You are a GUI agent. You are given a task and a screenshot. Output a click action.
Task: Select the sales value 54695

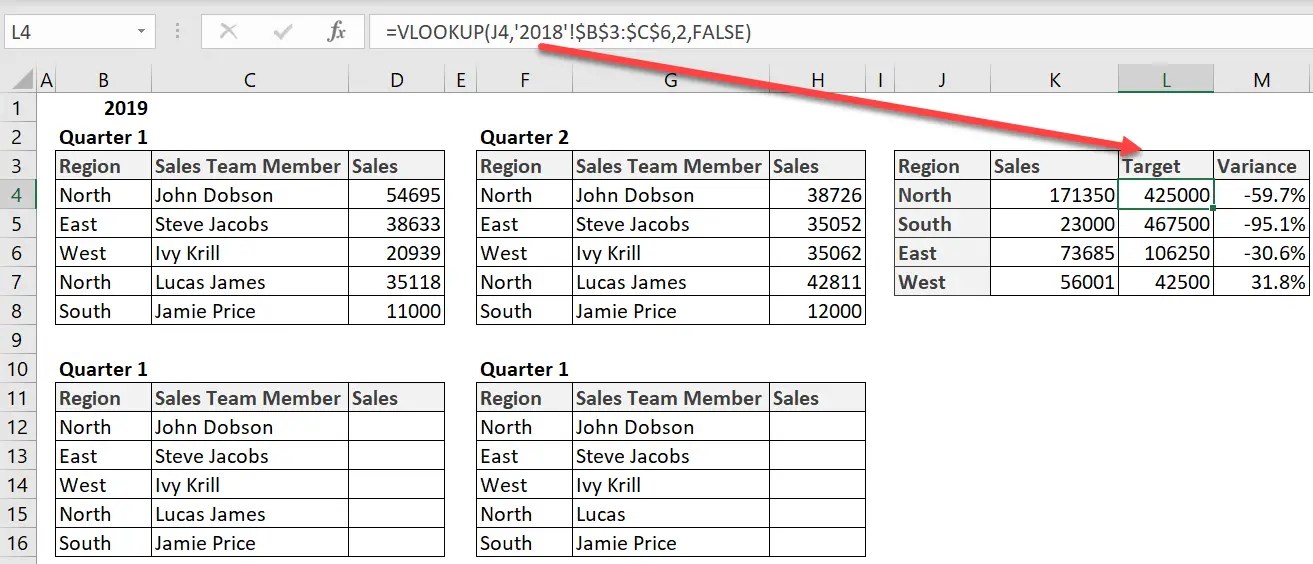click(397, 195)
